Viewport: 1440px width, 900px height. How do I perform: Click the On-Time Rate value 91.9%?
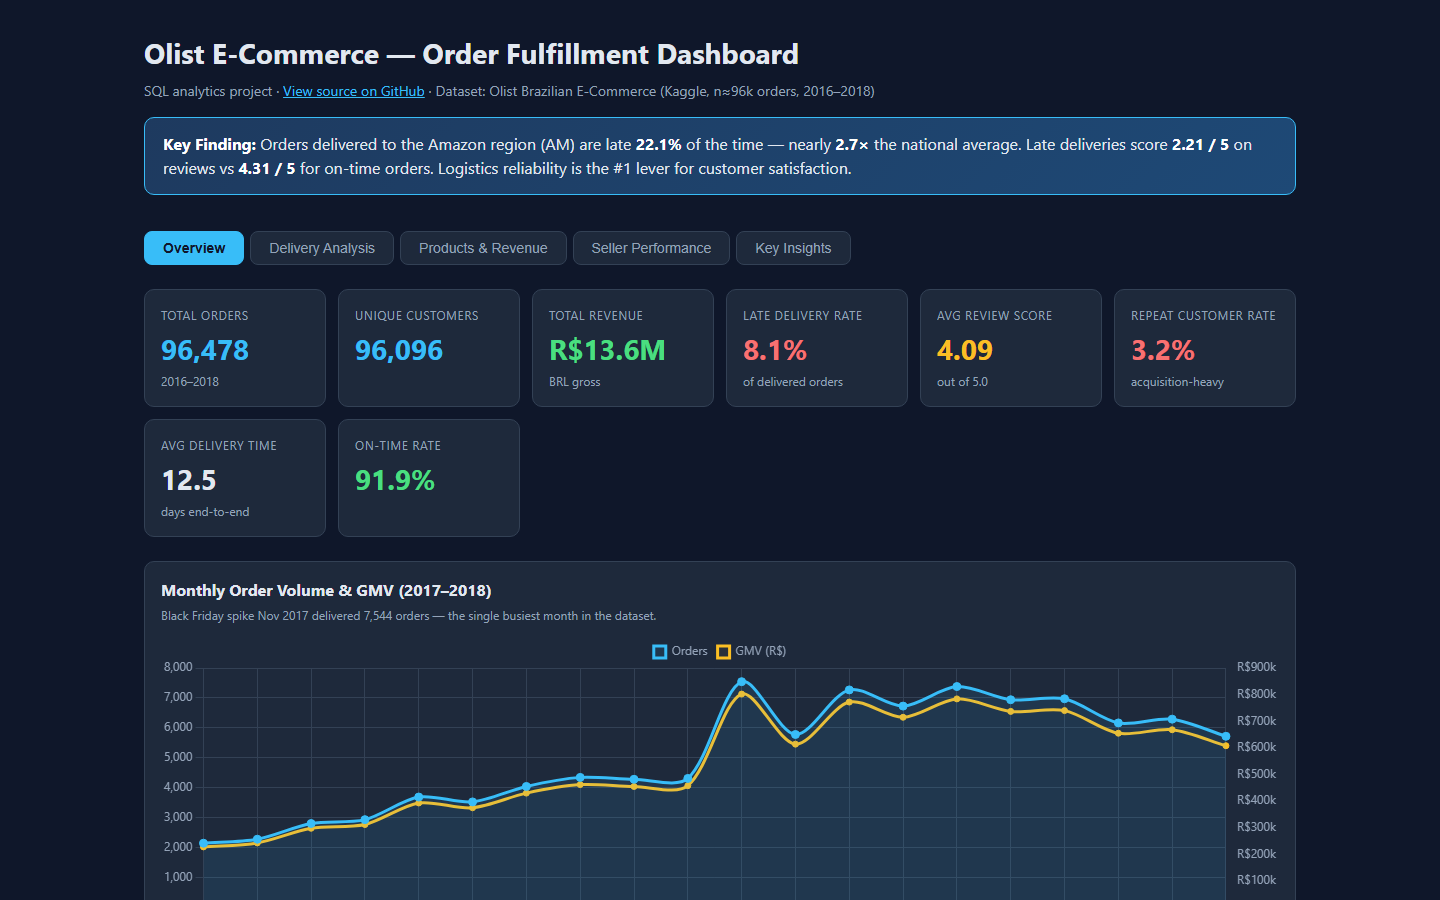tap(395, 480)
